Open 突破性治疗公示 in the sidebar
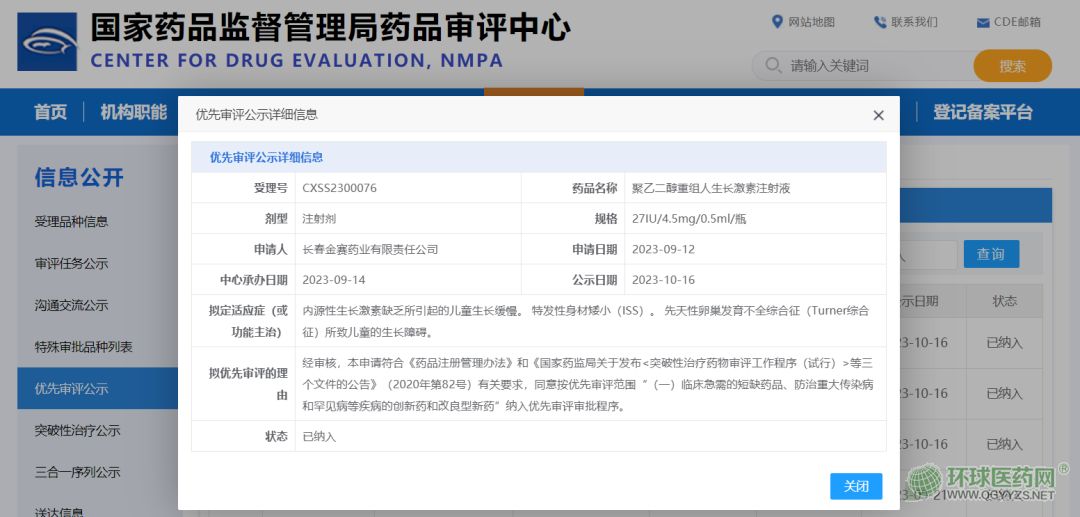The image size is (1080, 517). [77, 430]
